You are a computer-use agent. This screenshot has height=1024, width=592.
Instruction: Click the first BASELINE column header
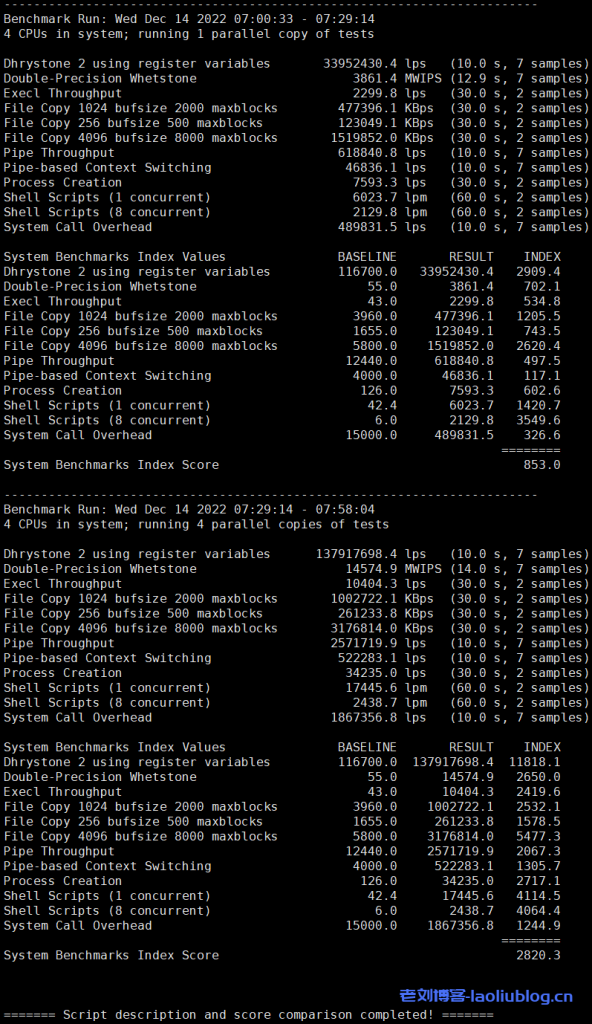click(367, 257)
